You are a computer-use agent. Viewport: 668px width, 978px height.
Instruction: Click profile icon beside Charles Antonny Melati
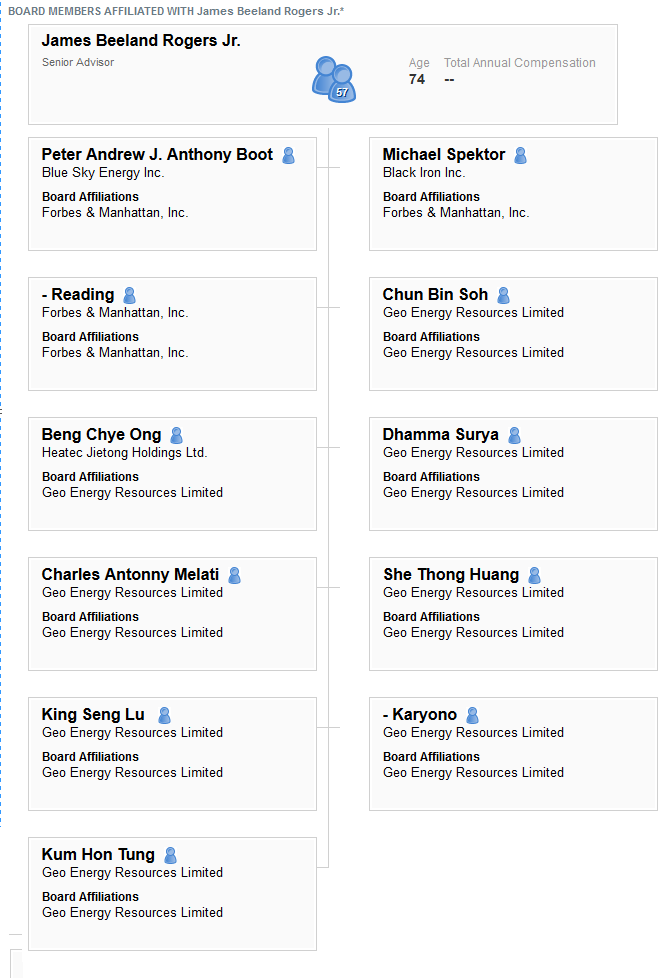tap(235, 575)
